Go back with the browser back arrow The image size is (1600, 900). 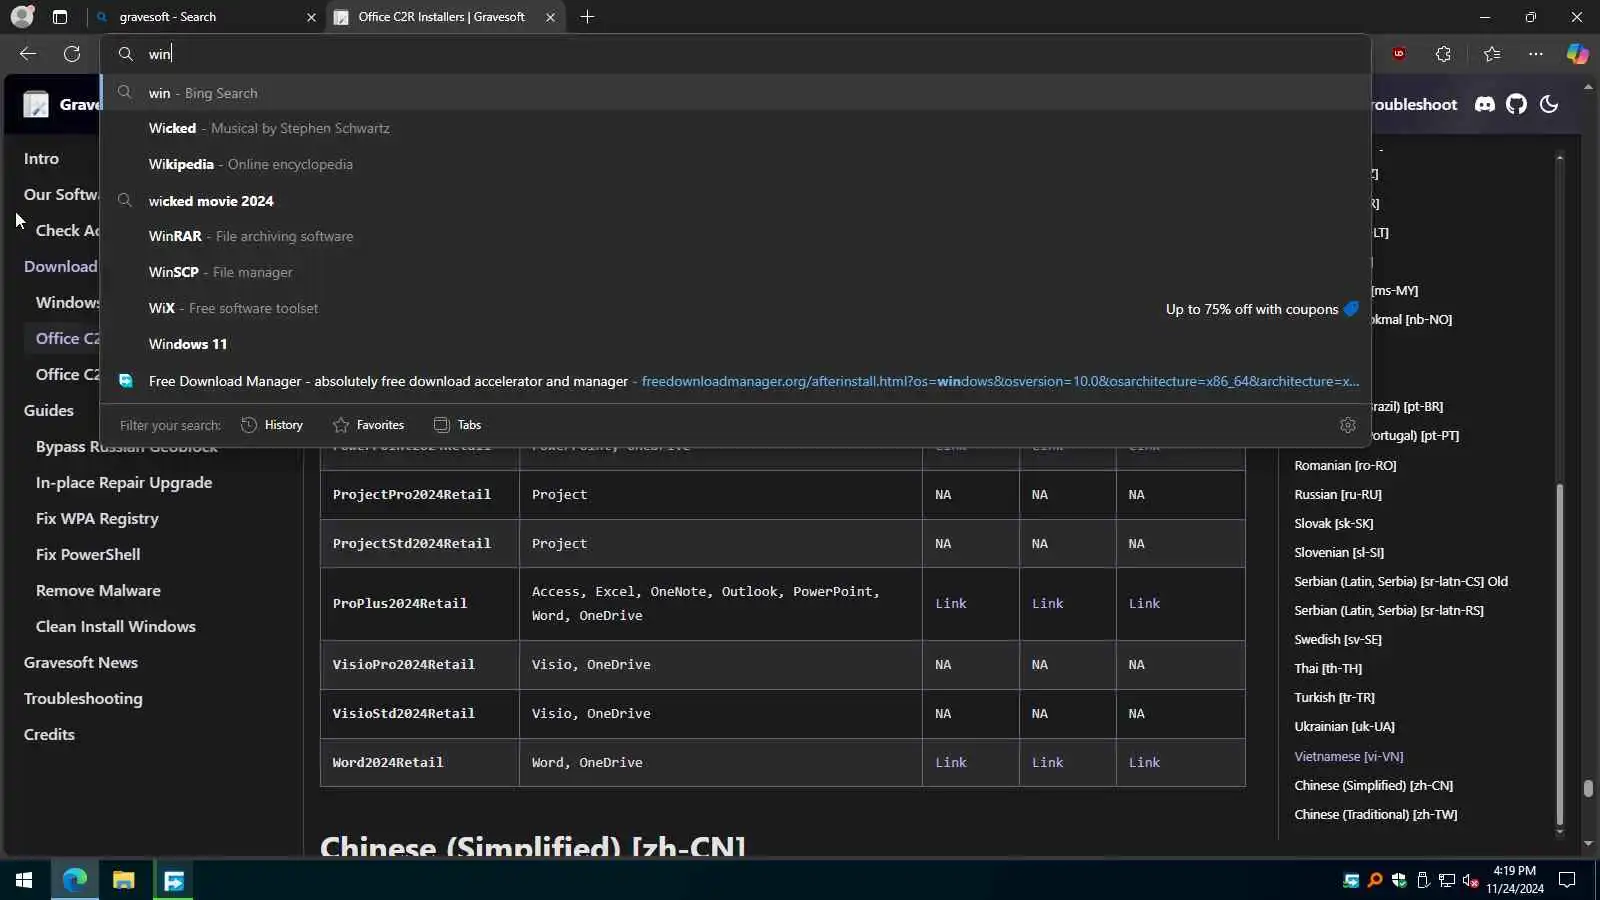[28, 54]
